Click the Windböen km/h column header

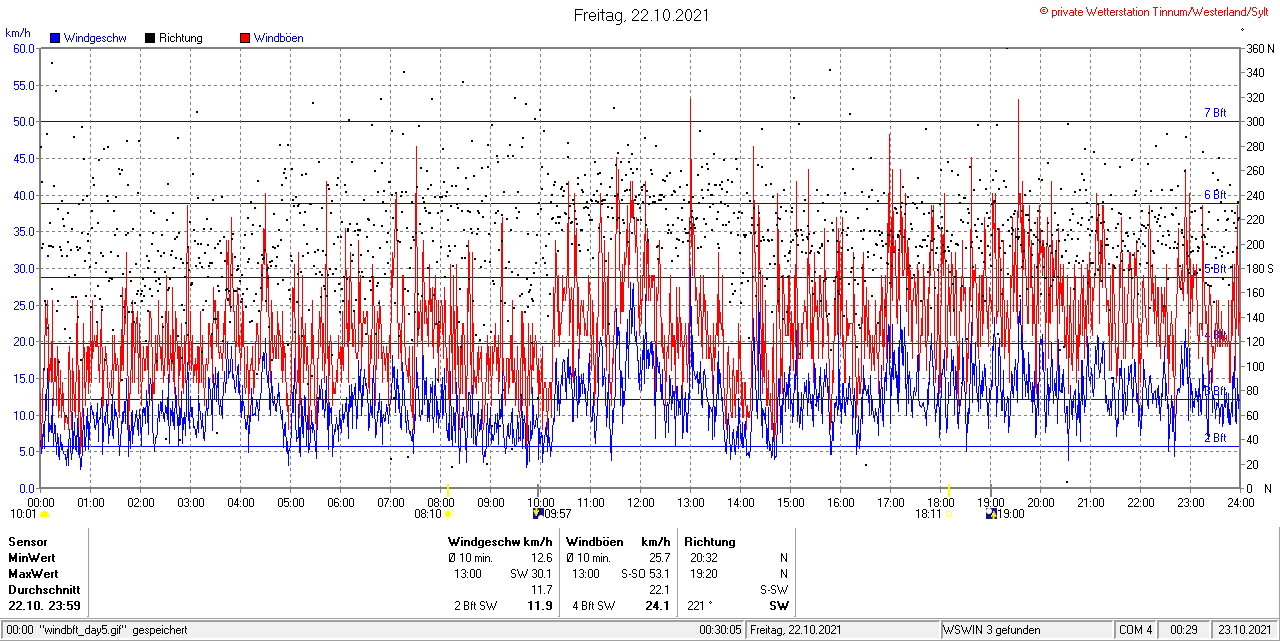(618, 541)
